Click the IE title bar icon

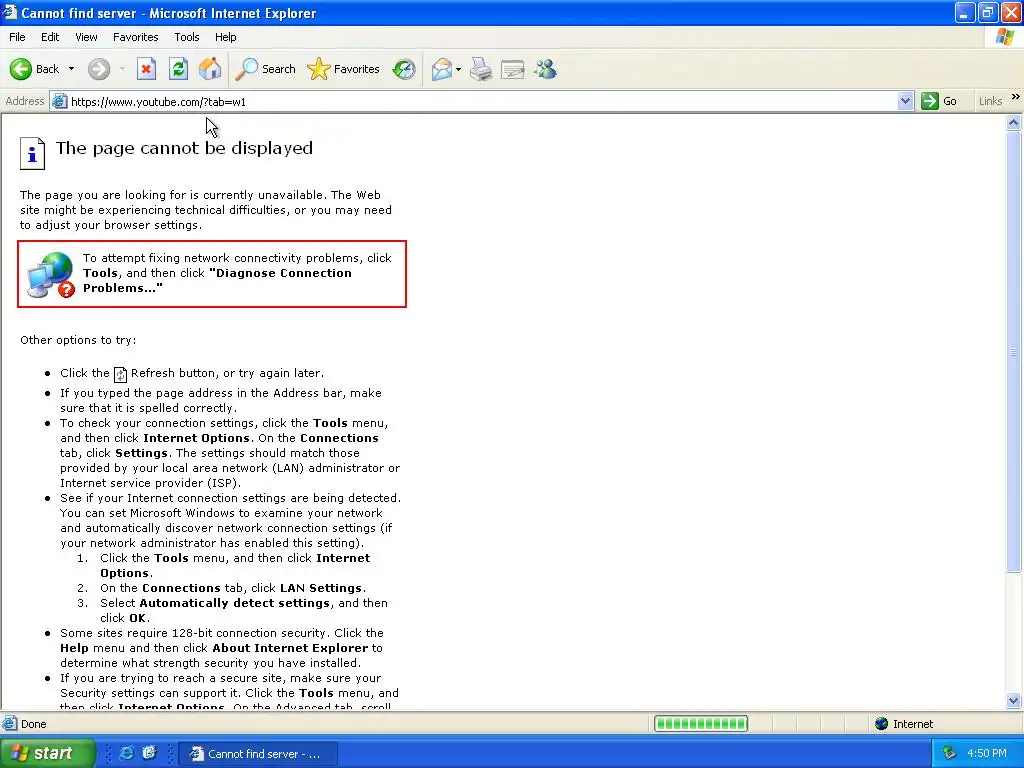[9, 12]
